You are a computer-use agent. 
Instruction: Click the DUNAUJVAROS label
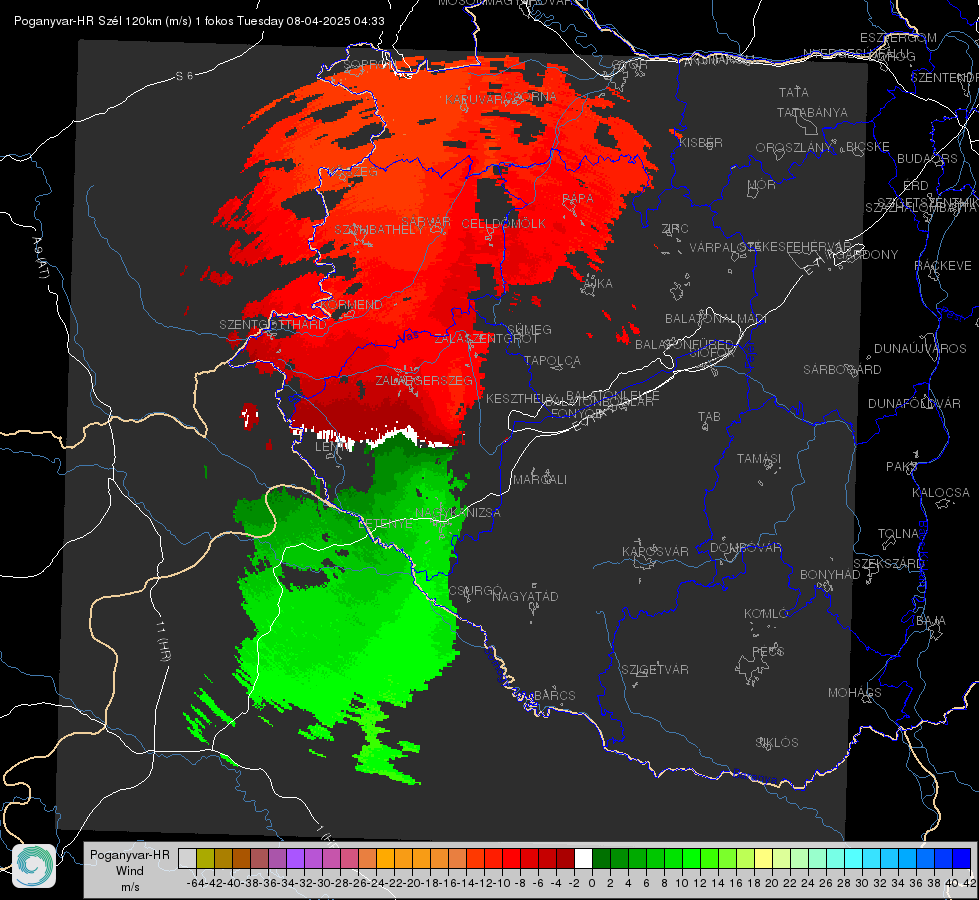(x=920, y=349)
